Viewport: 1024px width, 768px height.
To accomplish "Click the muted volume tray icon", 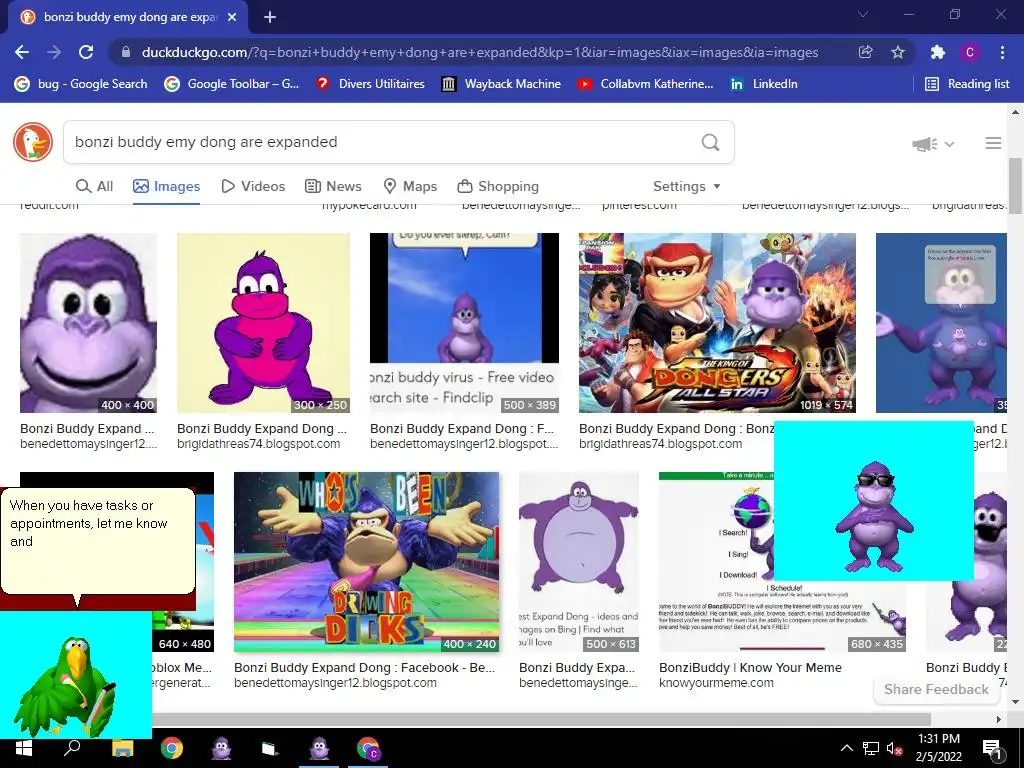I will point(894,748).
